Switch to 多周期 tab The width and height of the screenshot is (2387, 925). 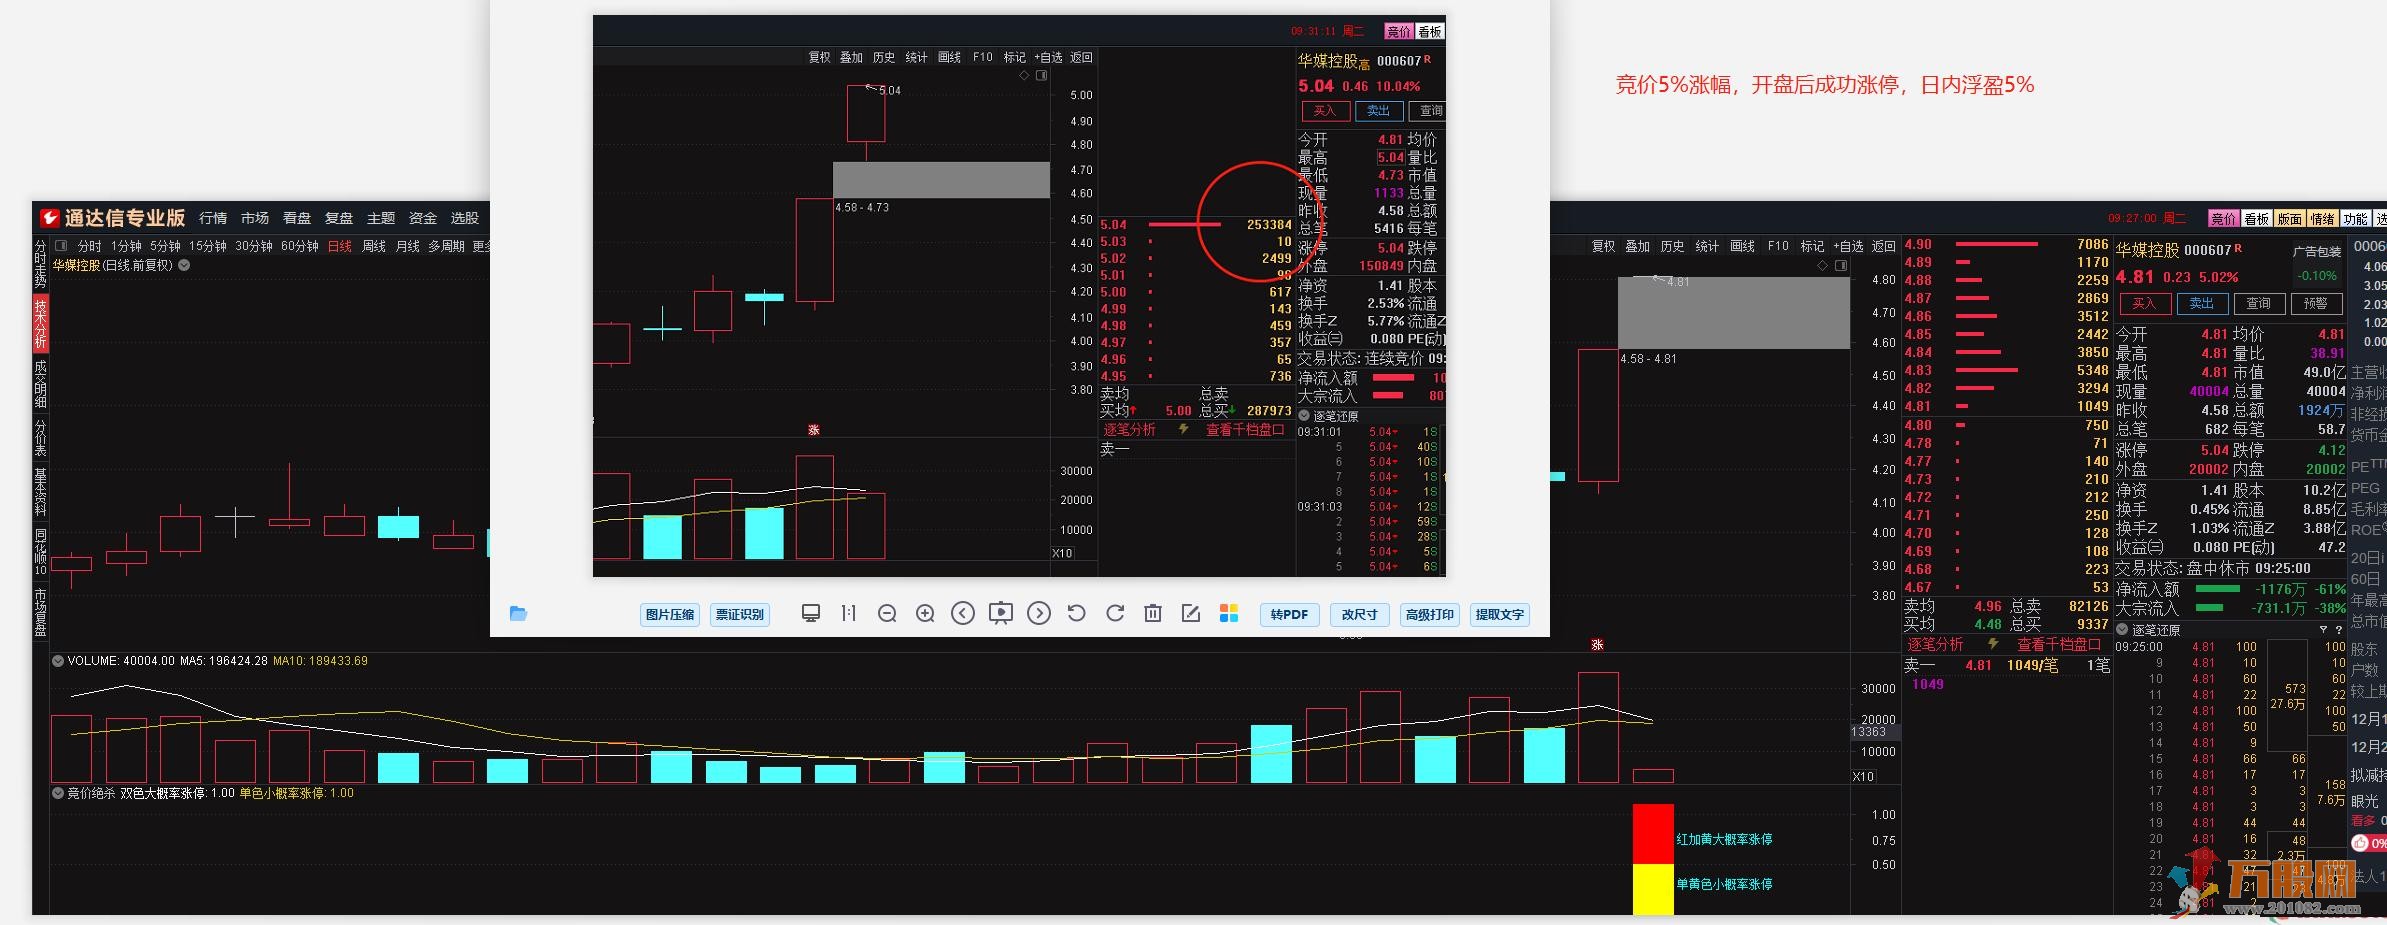coord(446,246)
